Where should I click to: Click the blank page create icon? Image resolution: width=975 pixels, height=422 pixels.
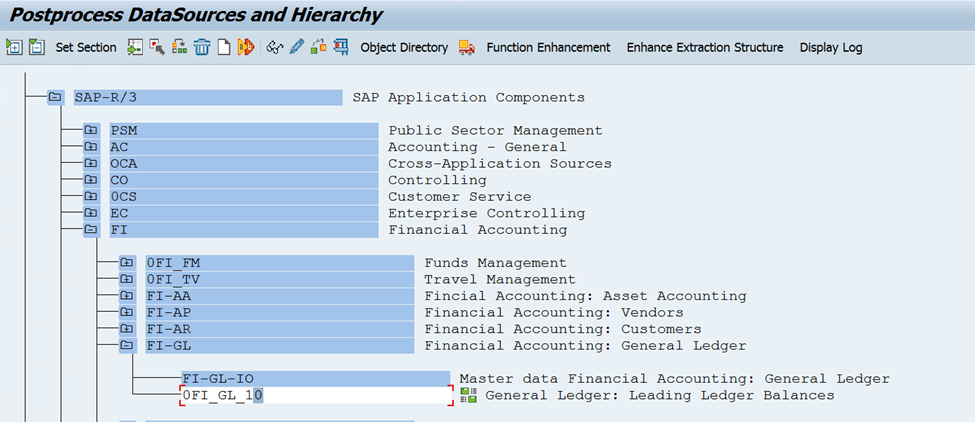click(224, 47)
